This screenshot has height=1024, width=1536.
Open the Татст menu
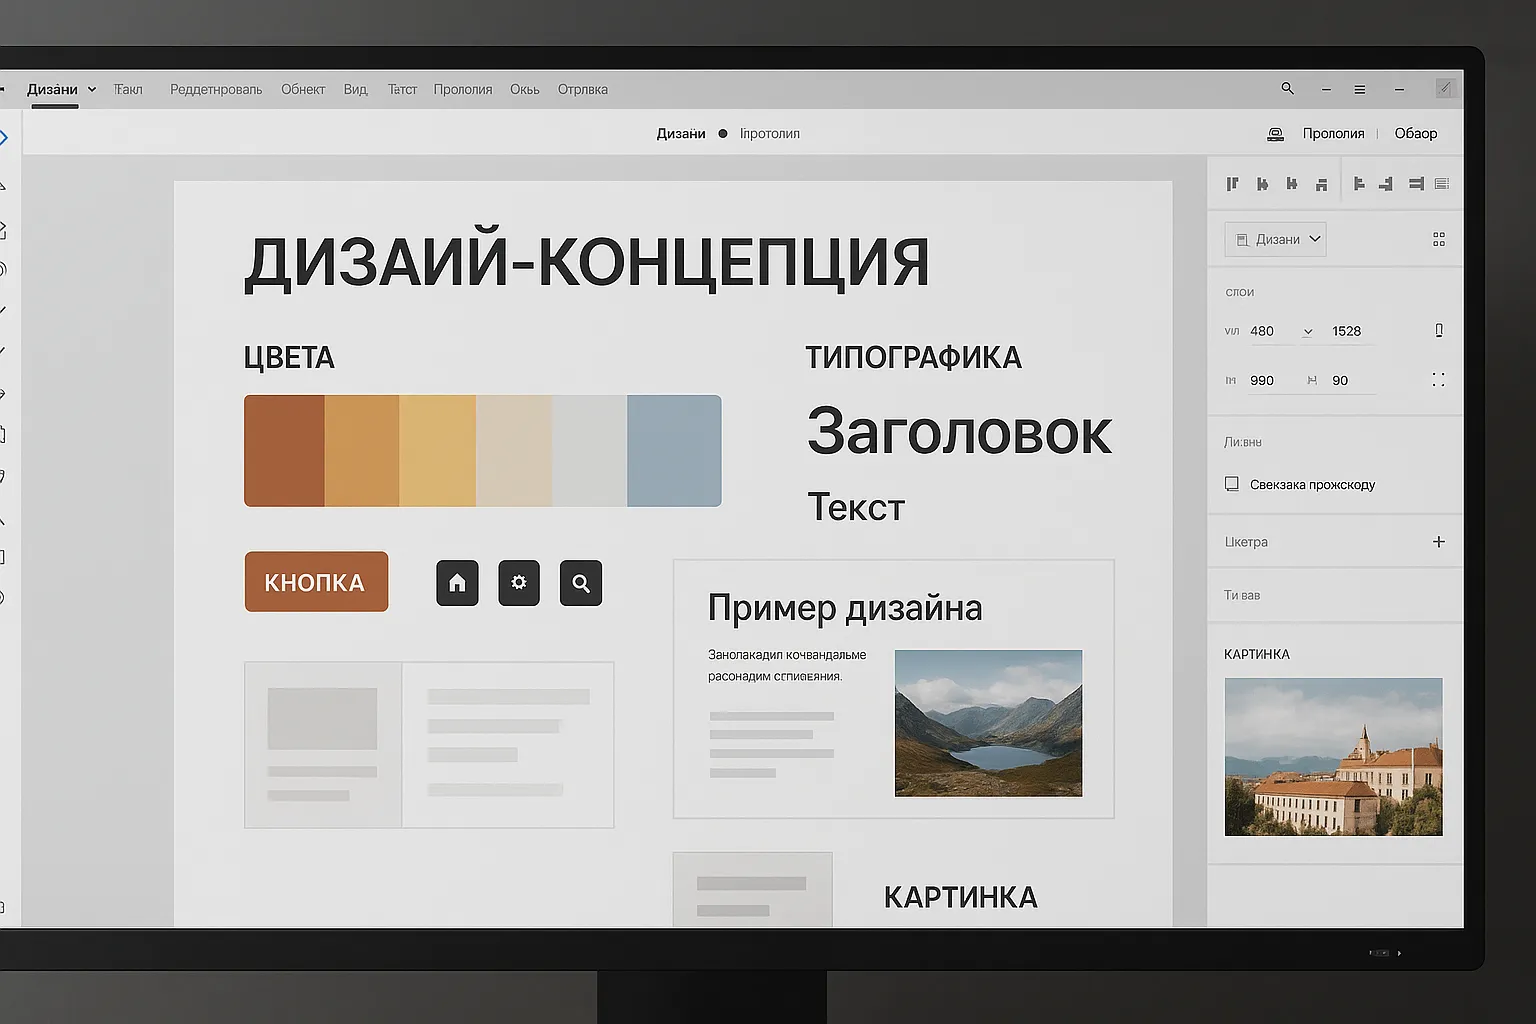(x=402, y=90)
